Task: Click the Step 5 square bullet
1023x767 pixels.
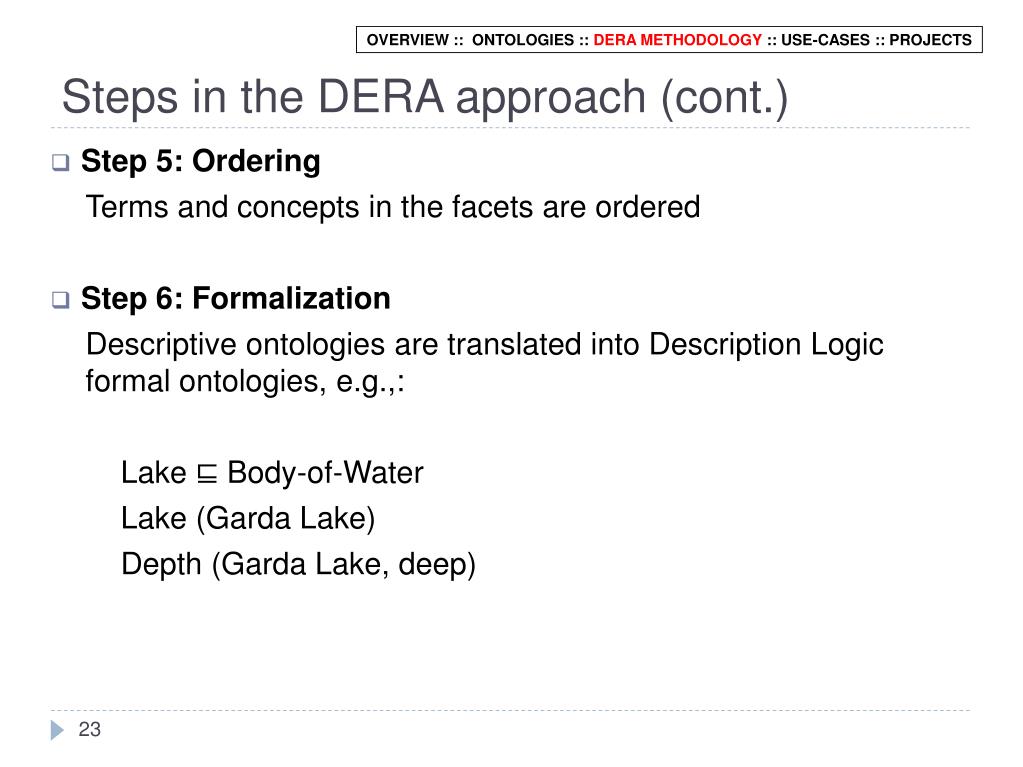Action: (x=61, y=162)
